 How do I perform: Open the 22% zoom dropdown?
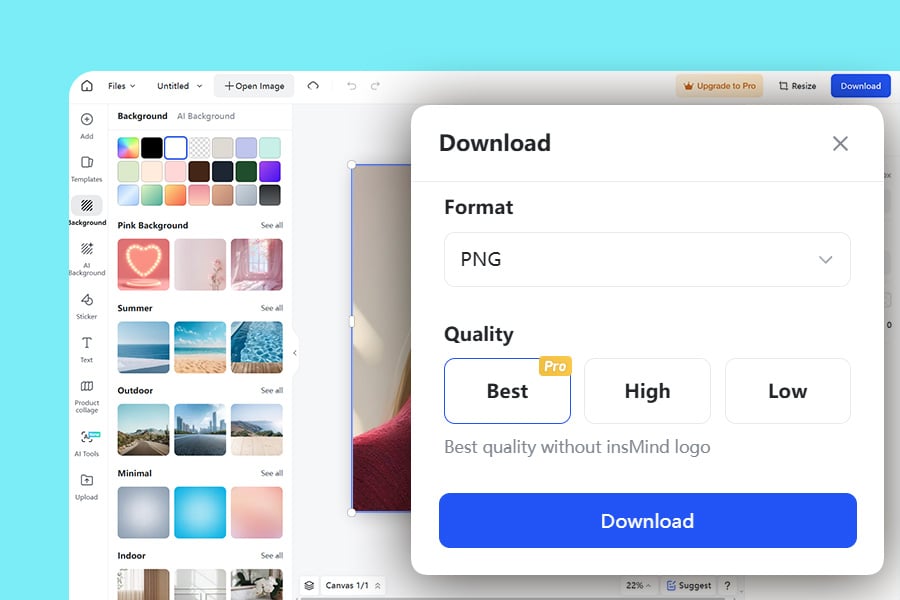point(638,585)
